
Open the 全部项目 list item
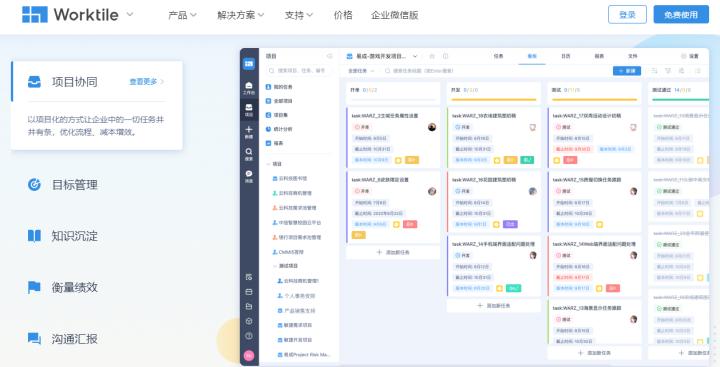click(x=279, y=101)
